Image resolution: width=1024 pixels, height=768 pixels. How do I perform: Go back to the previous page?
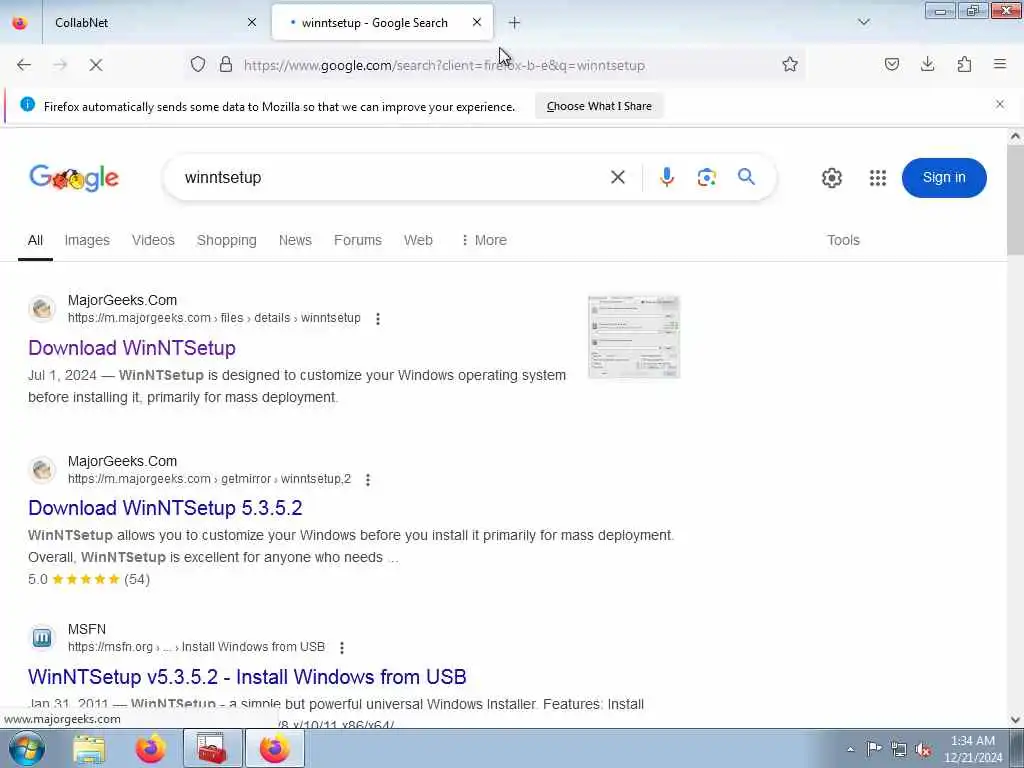pyautogui.click(x=24, y=65)
